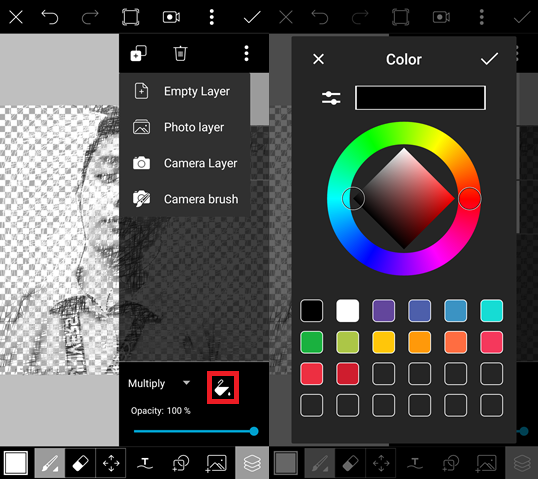Tap the dimmed eraser tool on right screen
Screen dimensions: 538x479
coord(350,463)
